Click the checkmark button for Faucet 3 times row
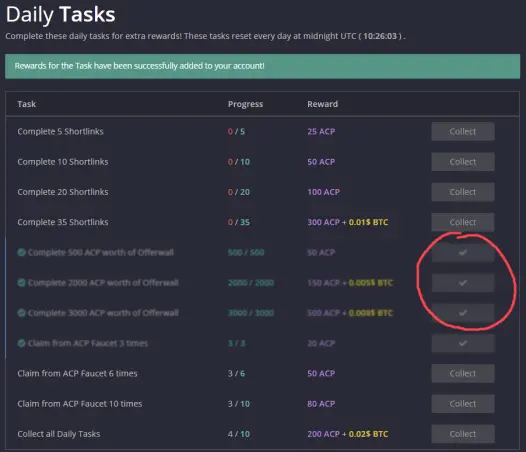The height and width of the screenshot is (452, 526). [463, 343]
